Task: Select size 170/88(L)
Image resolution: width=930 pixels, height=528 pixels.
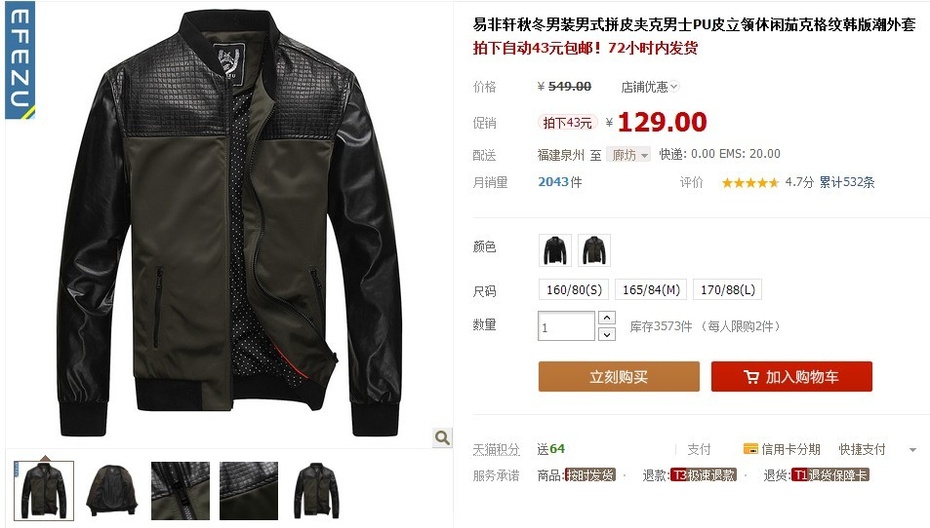Action: pos(727,290)
